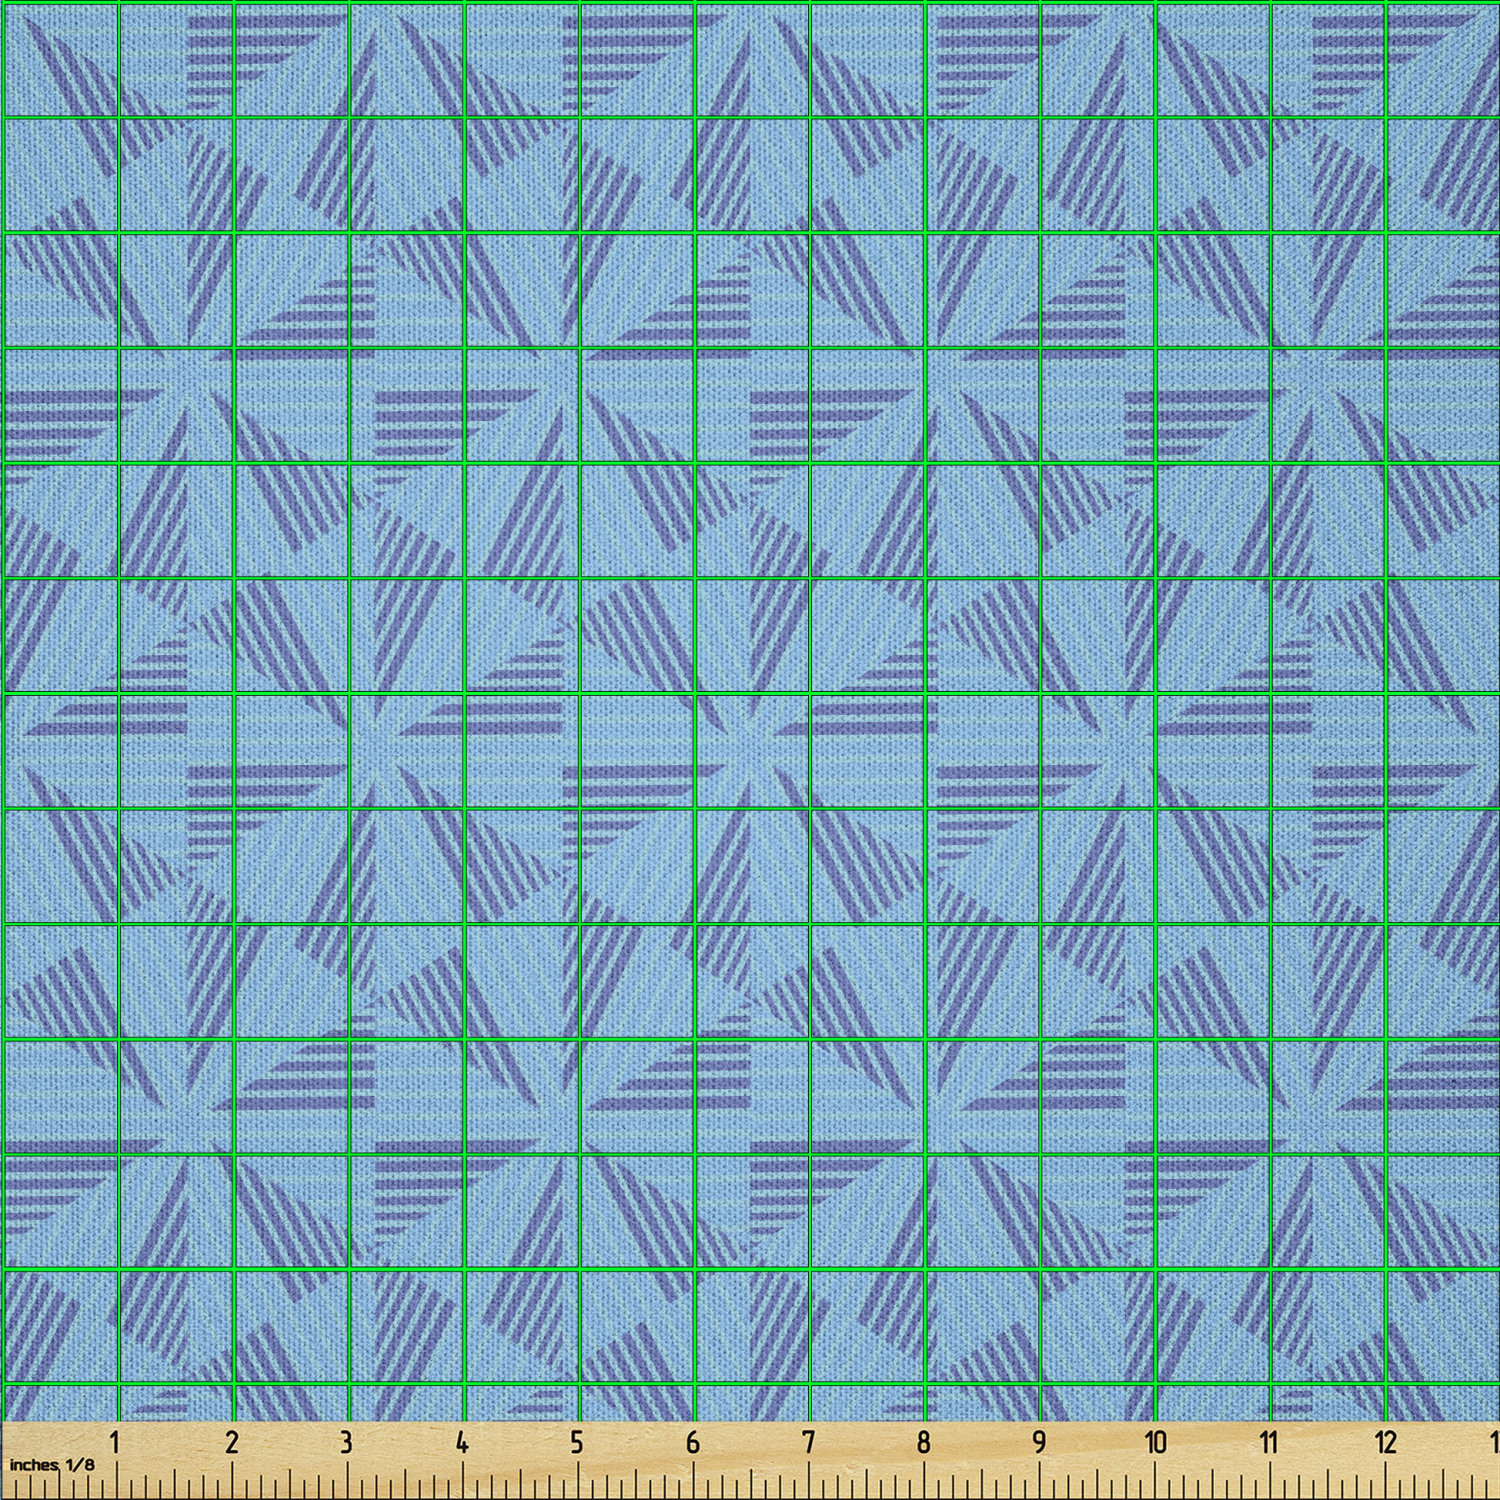Click the number 1 on the ruler
Image resolution: width=1500 pixels, height=1500 pixels.
115,1442
